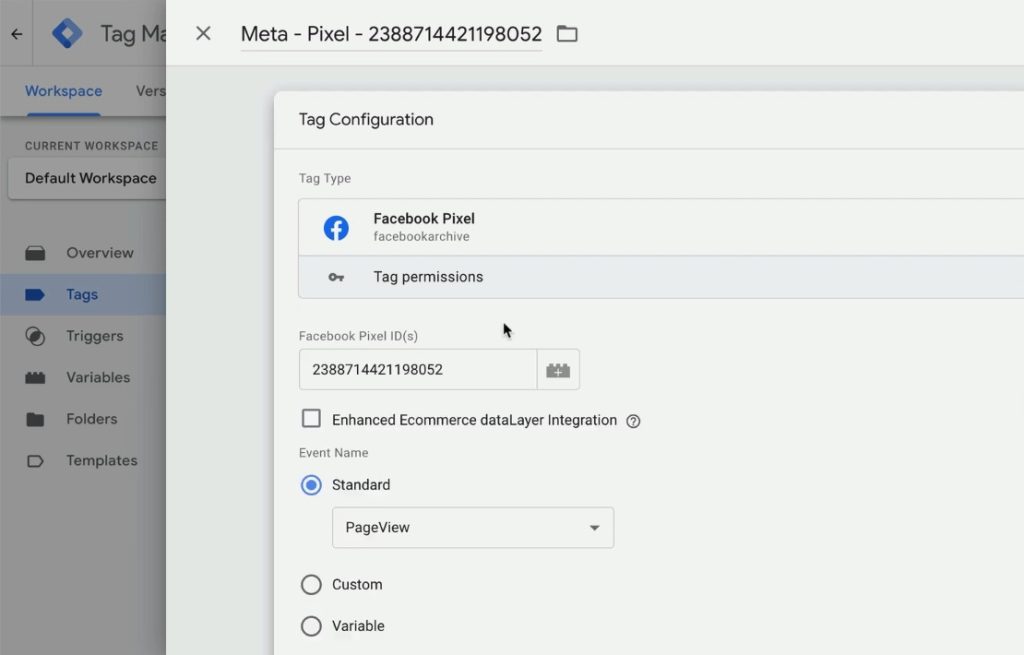Select the Facebook Pixel tag type row
1024x655 pixels.
tap(661, 227)
